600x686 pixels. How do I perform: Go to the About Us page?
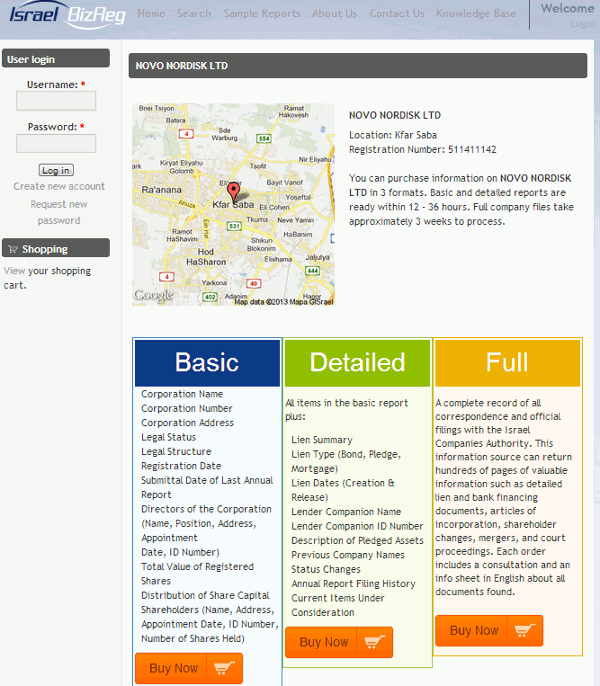point(334,14)
